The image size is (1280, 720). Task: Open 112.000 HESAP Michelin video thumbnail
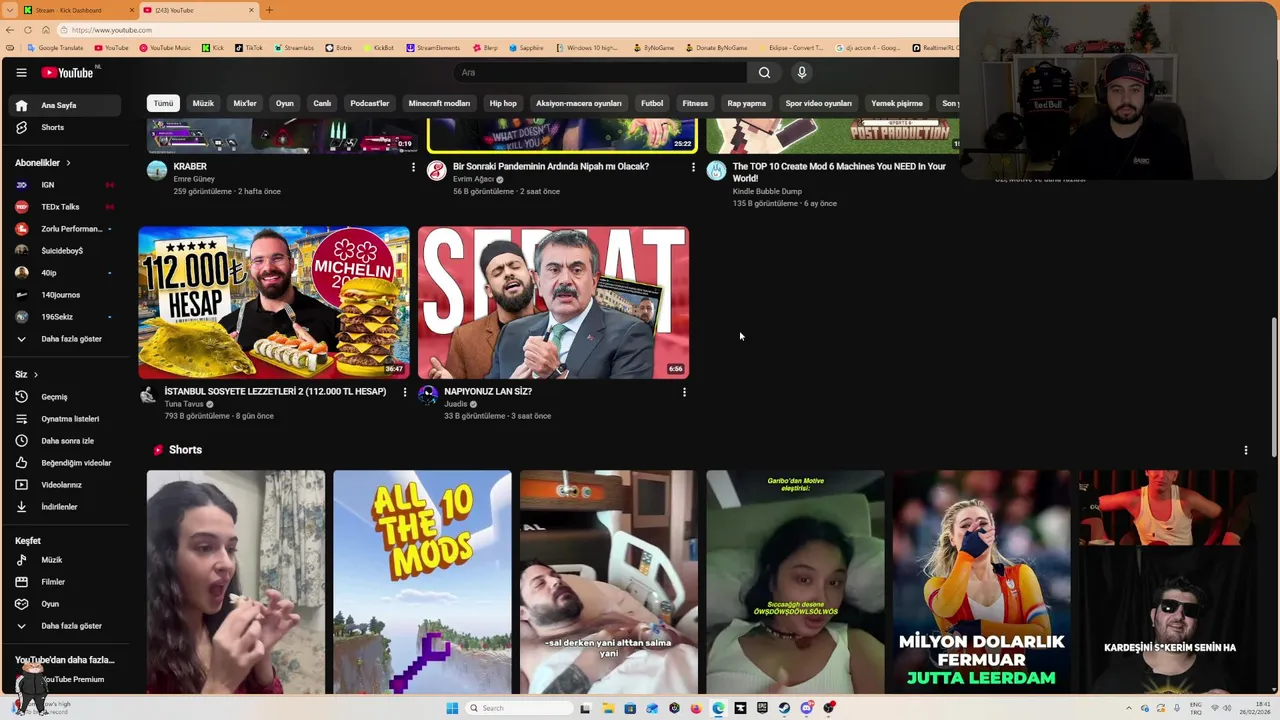274,302
